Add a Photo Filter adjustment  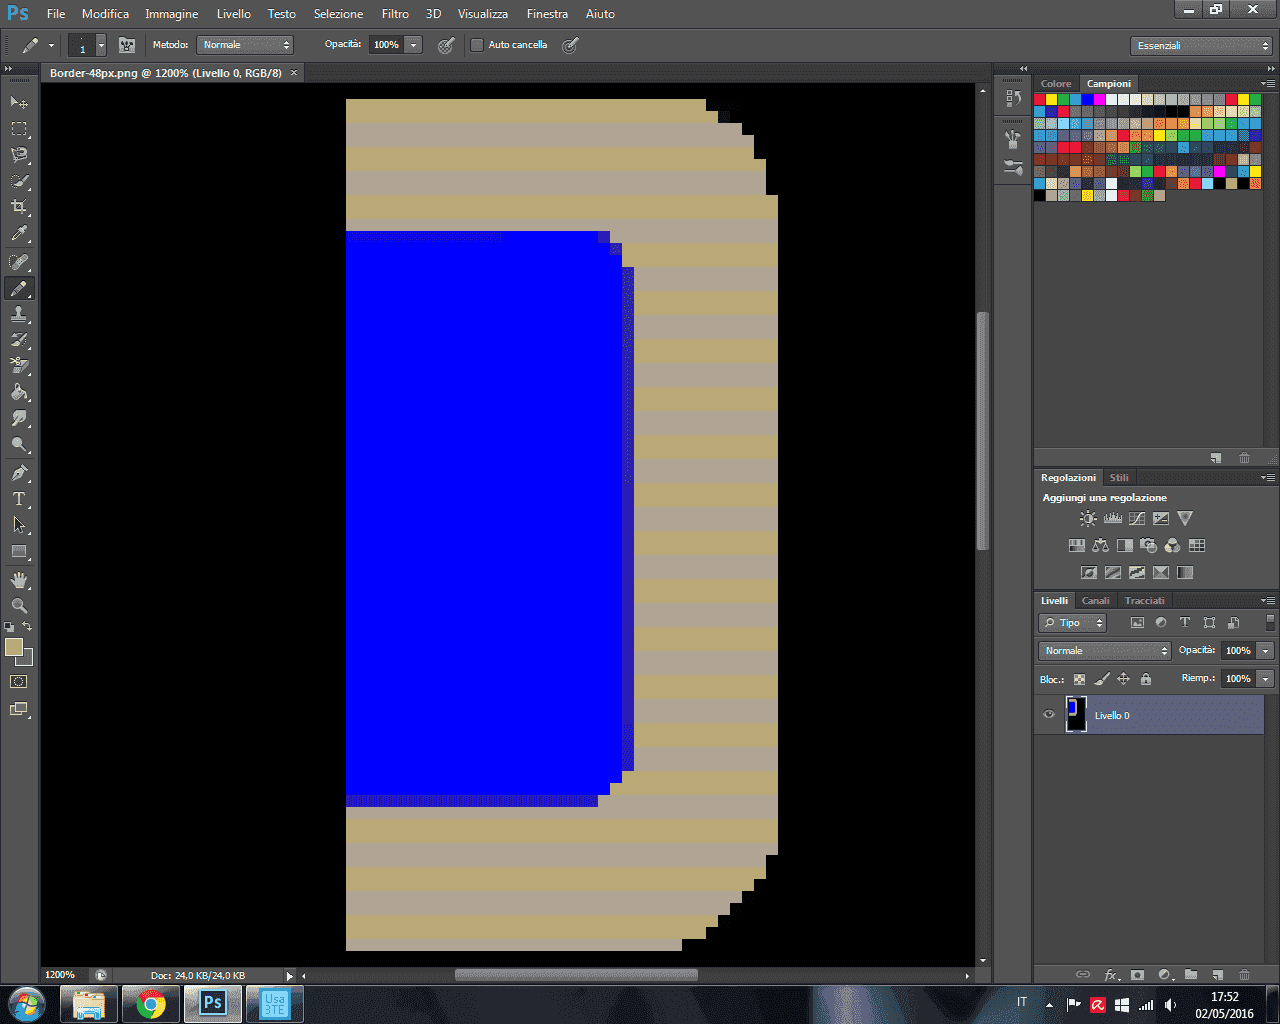(1148, 545)
